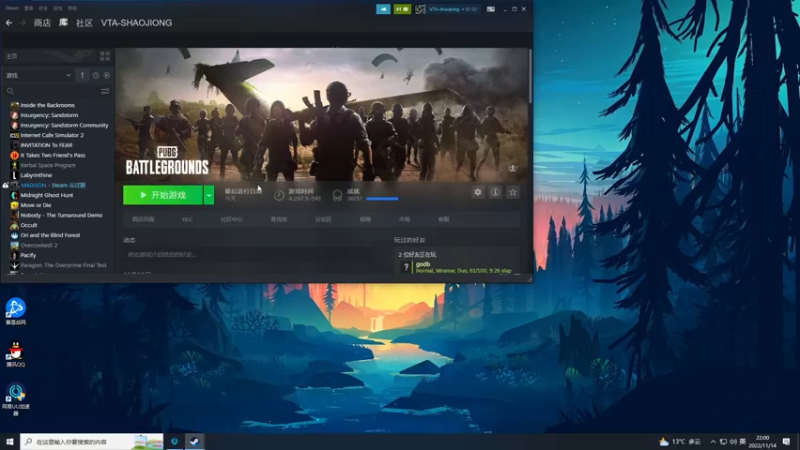
Task: Select MADiSON Steam cloud entry
Action: pos(53,185)
